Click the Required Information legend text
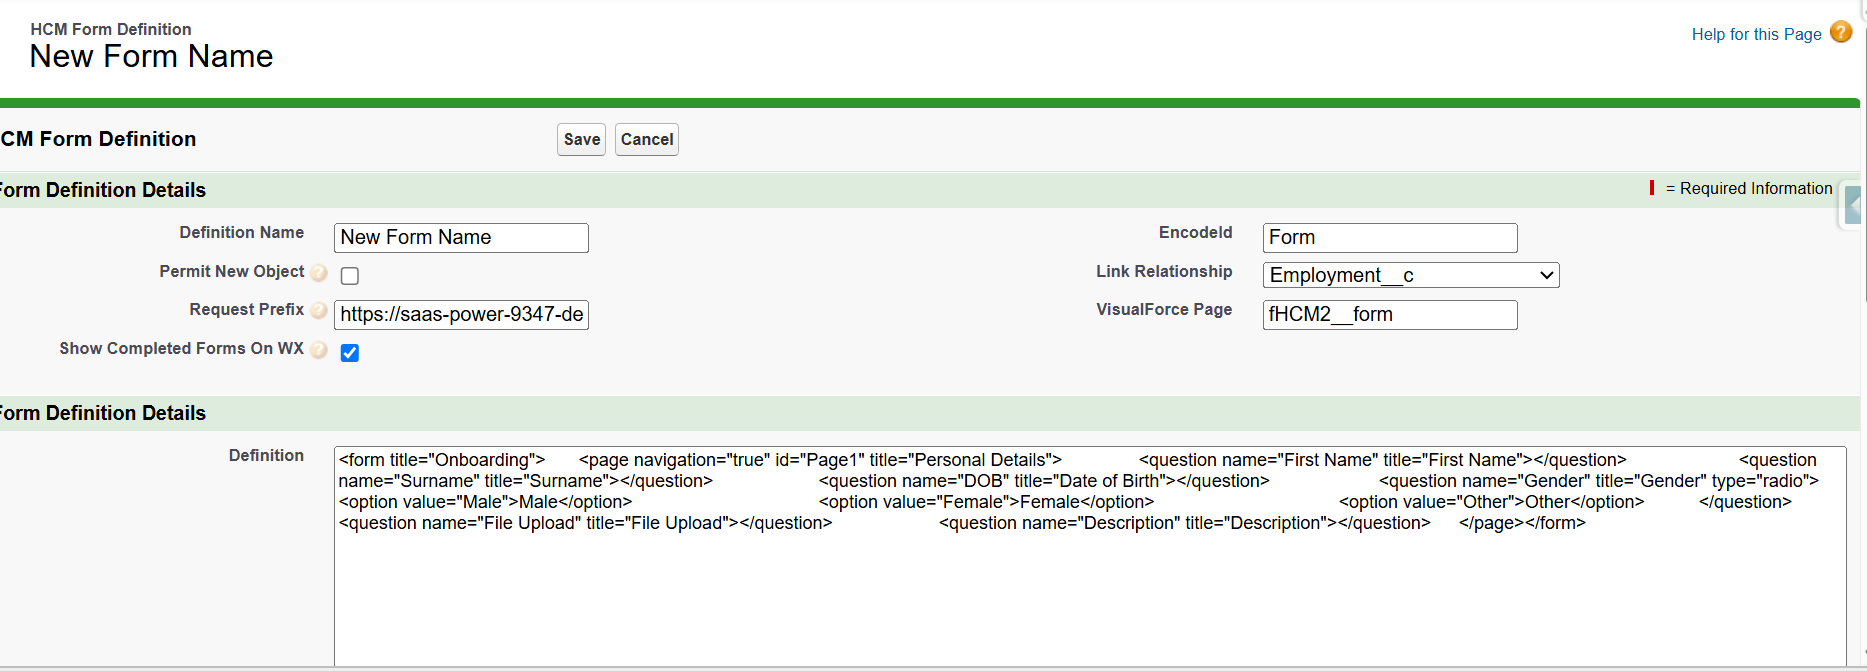 click(1749, 188)
